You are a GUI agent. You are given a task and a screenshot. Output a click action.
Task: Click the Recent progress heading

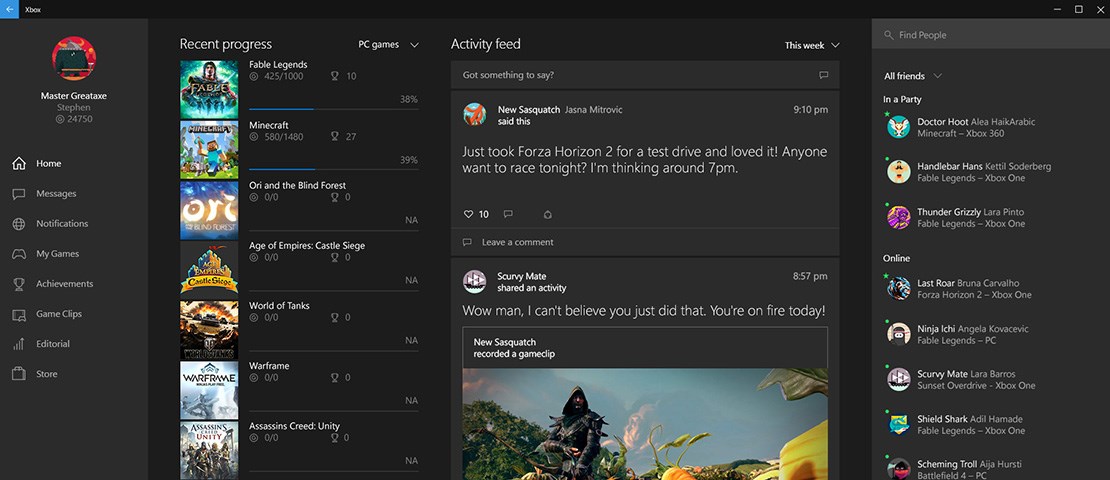pyautogui.click(x=226, y=44)
